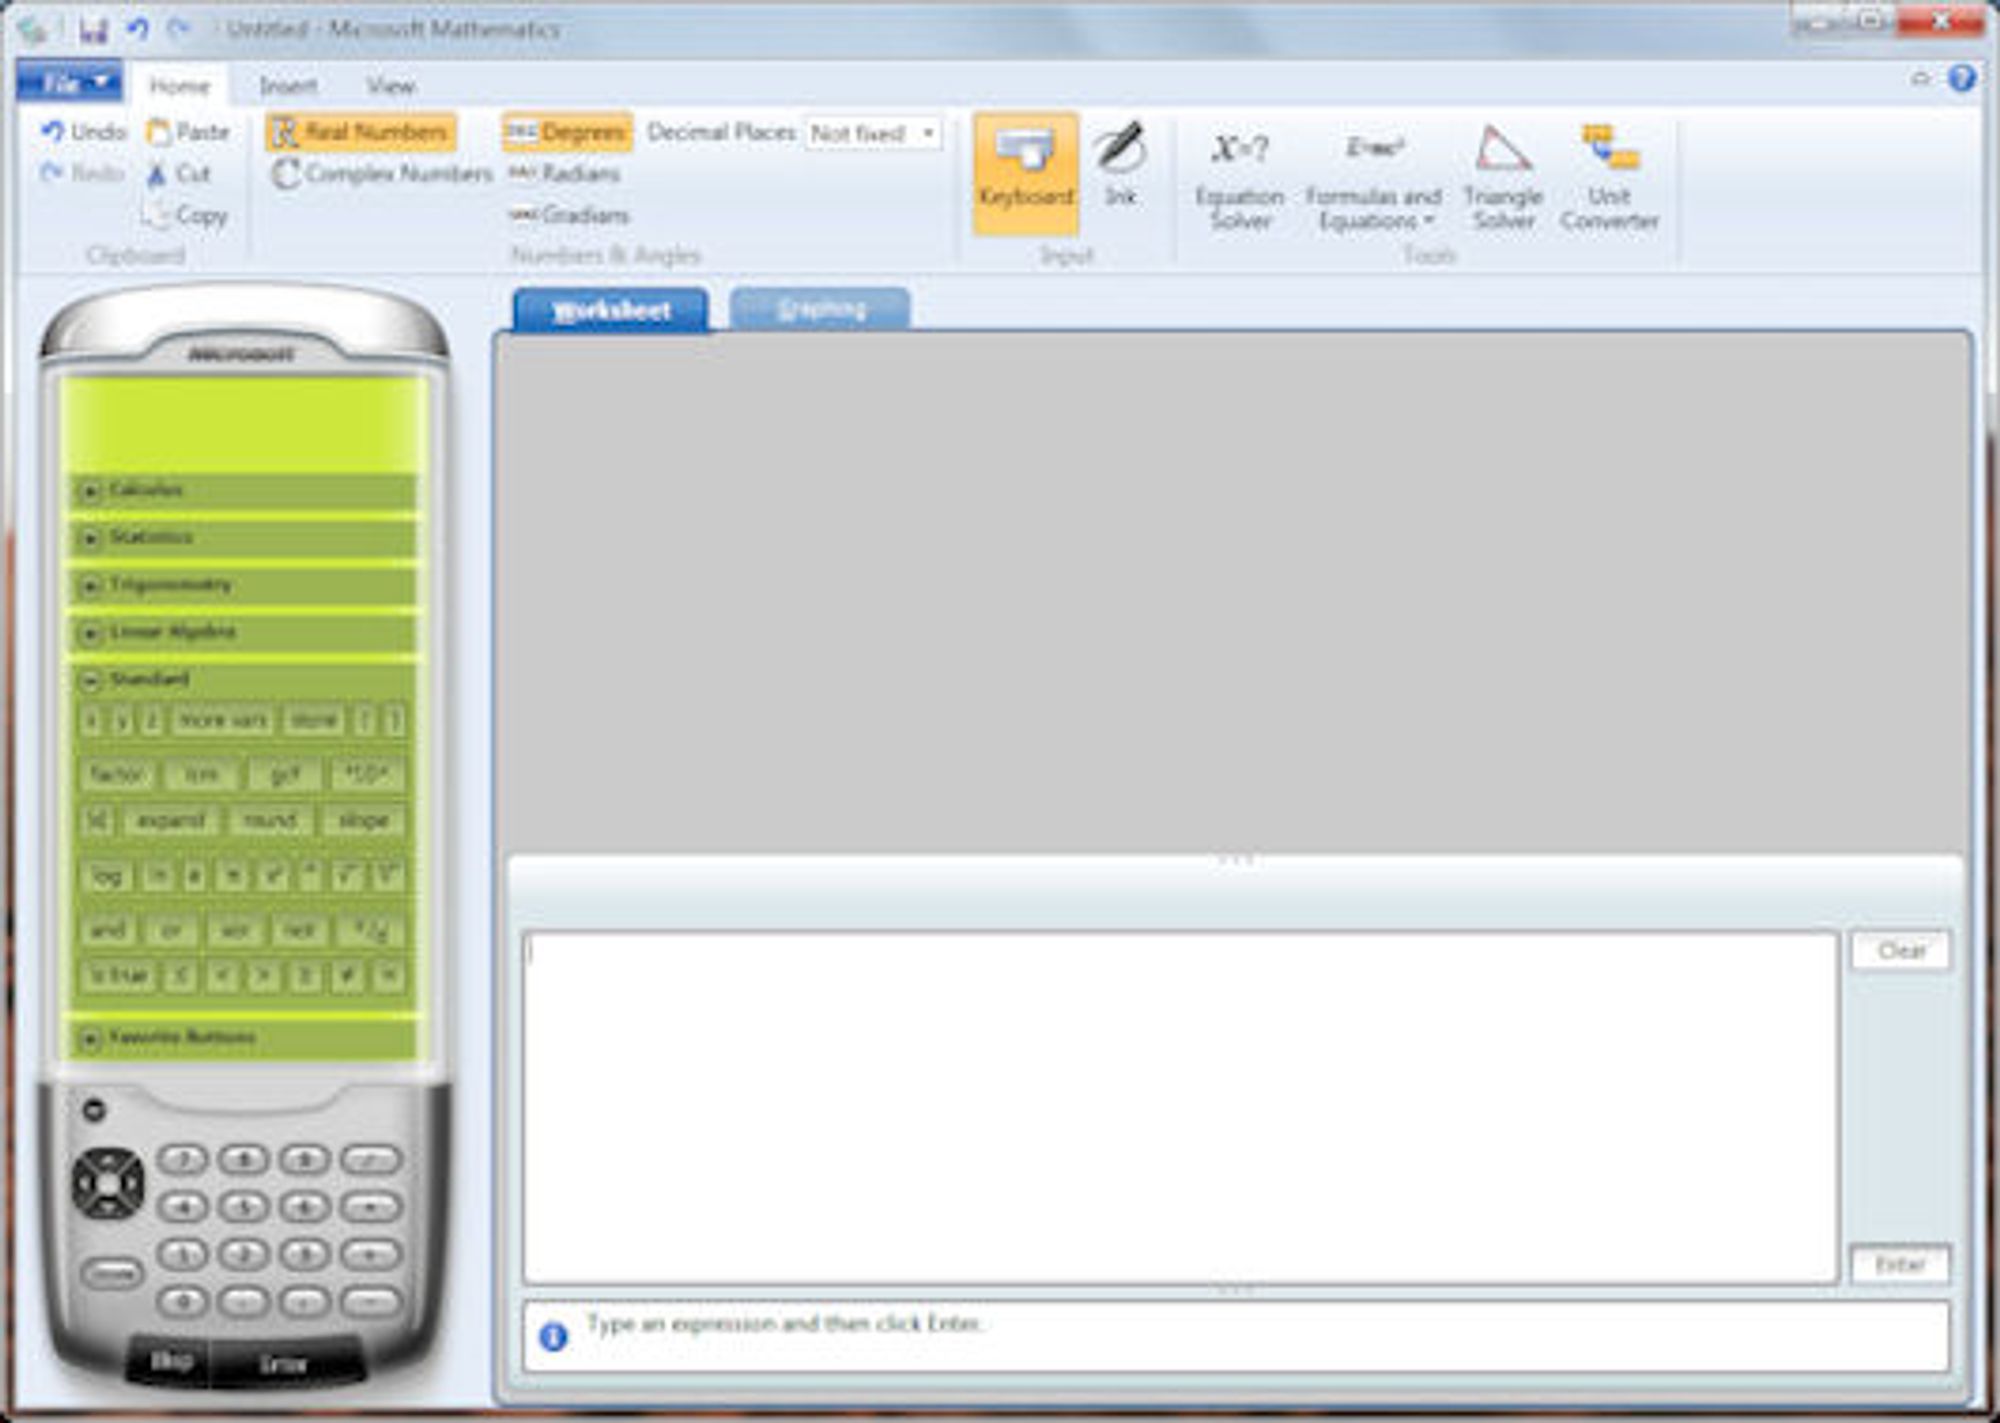Click the number 5 keypad button

tap(243, 1207)
